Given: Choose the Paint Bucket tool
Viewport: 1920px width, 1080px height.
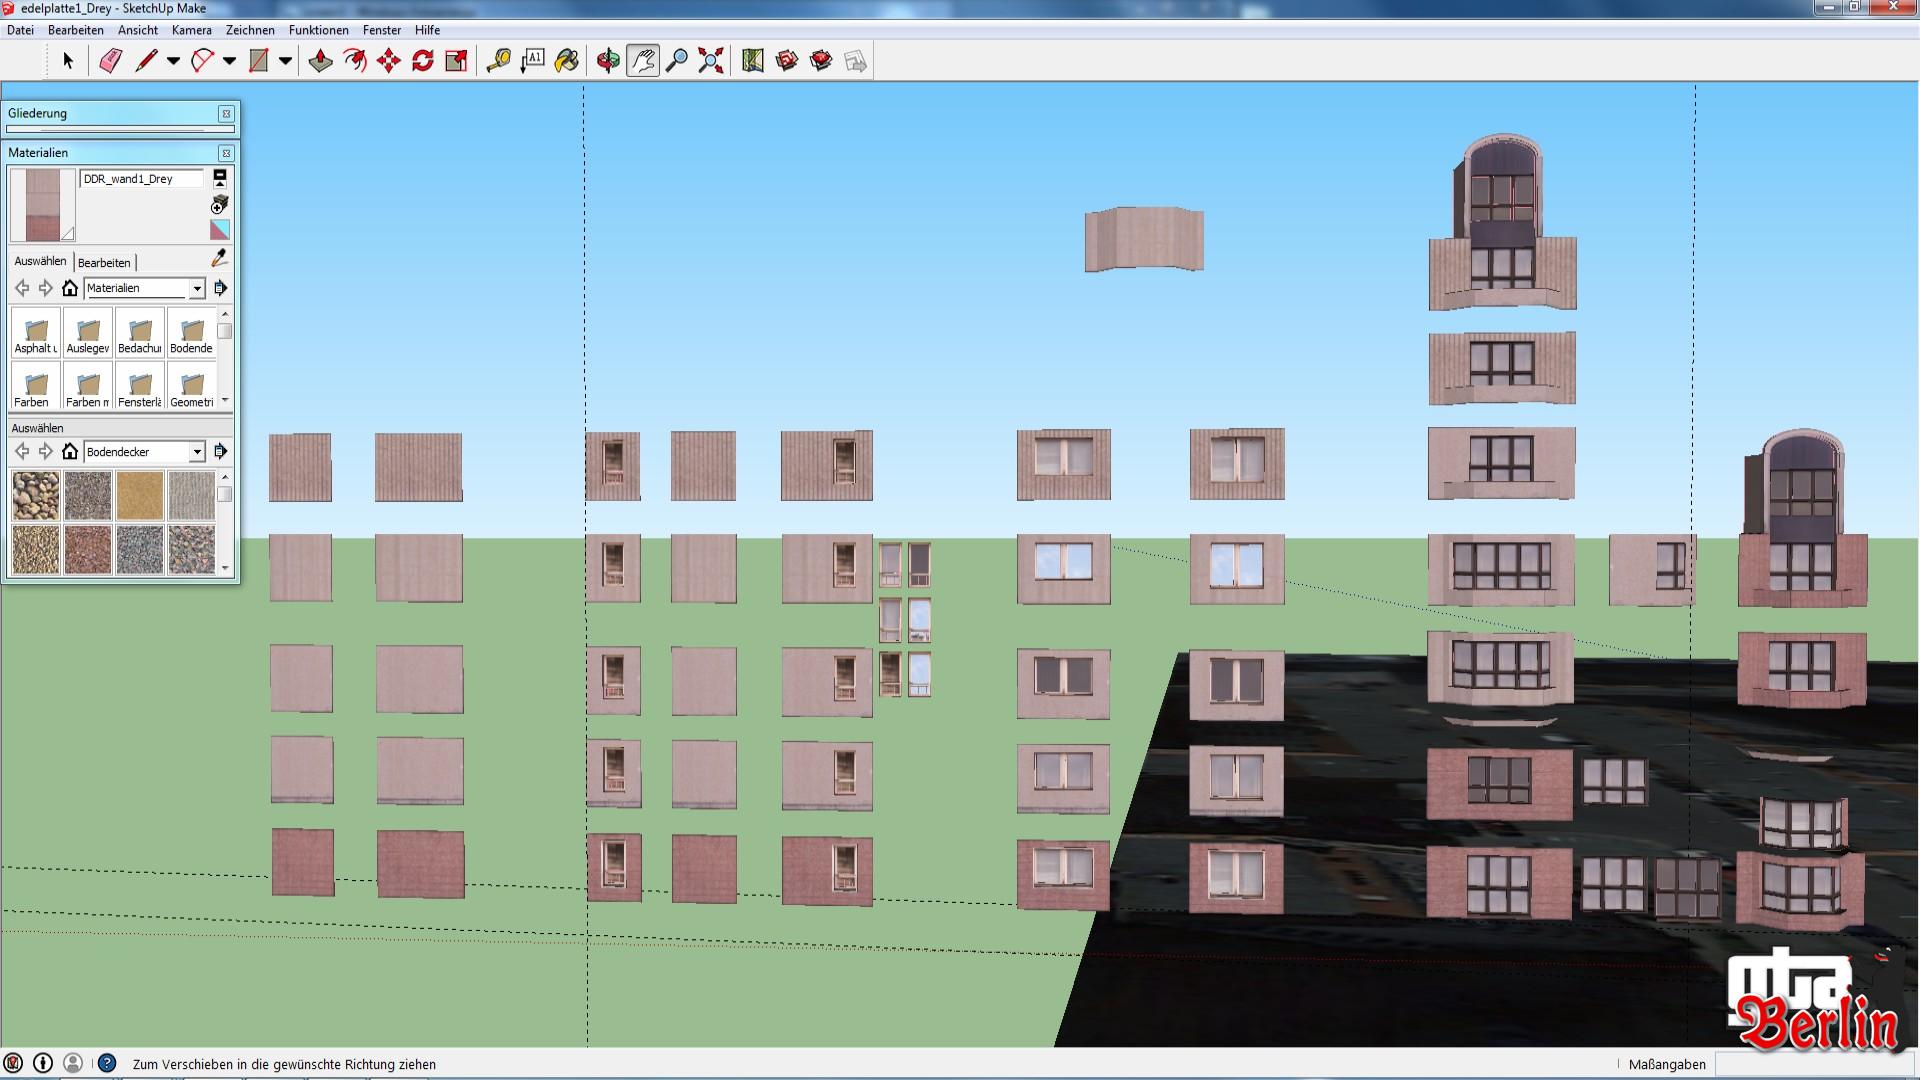Looking at the screenshot, I should pos(566,61).
